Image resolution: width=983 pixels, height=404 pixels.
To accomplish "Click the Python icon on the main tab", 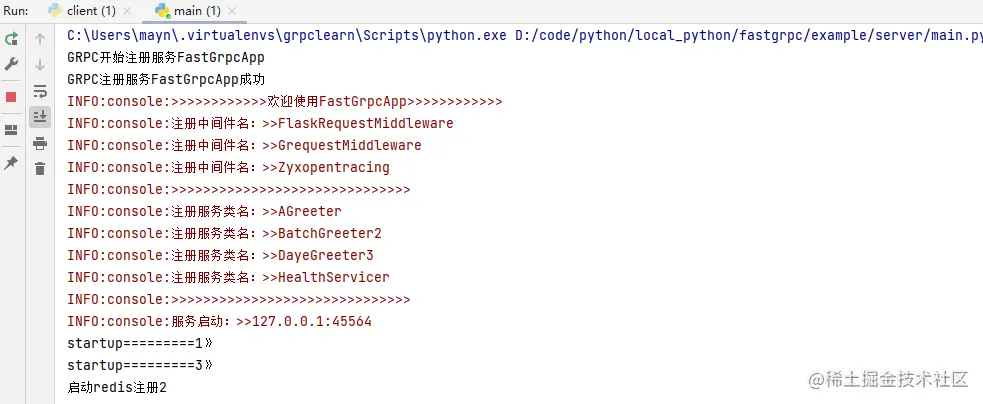I will (x=162, y=11).
